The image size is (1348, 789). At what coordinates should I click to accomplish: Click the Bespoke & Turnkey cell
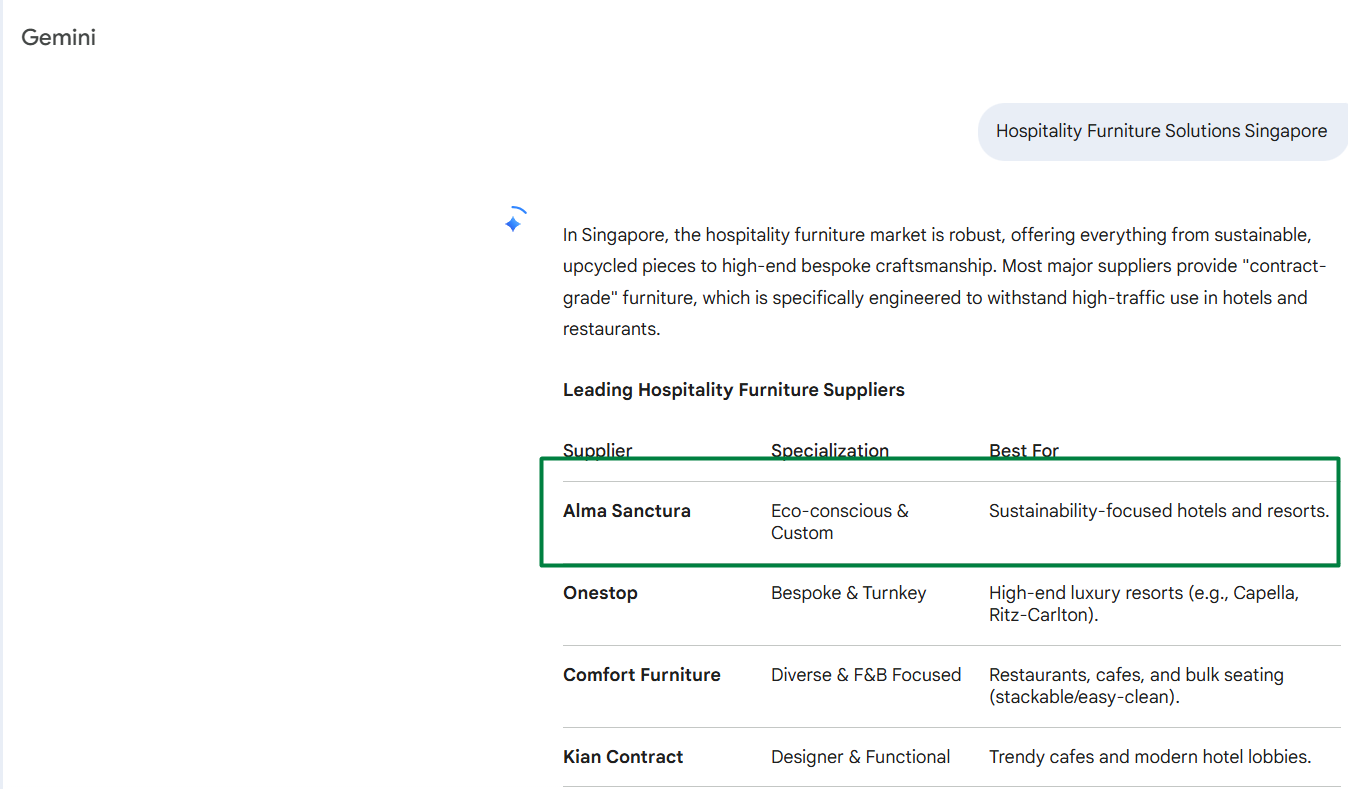848,593
